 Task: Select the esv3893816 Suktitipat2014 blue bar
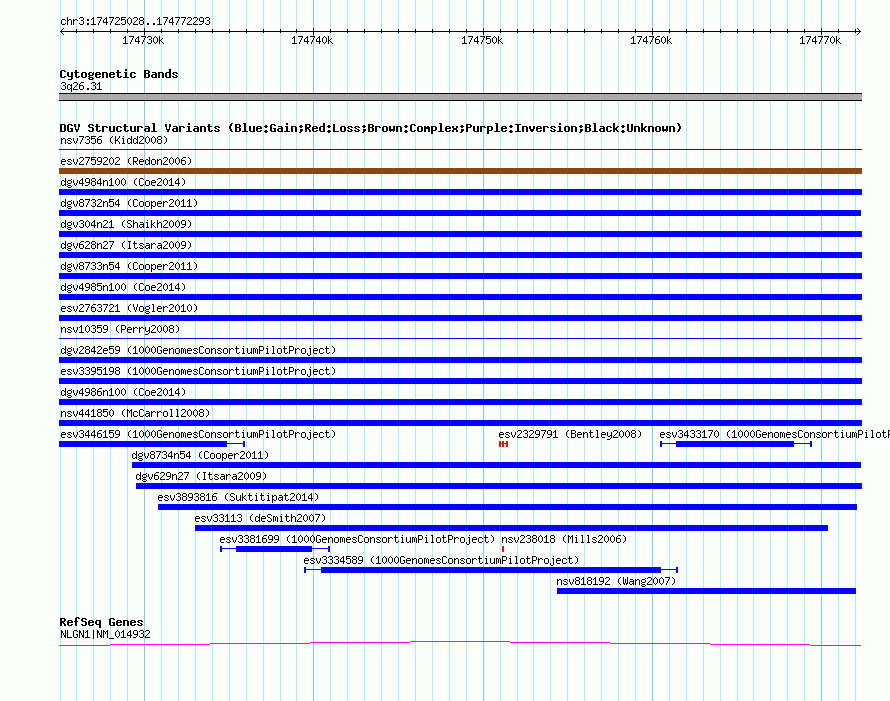tap(507, 507)
